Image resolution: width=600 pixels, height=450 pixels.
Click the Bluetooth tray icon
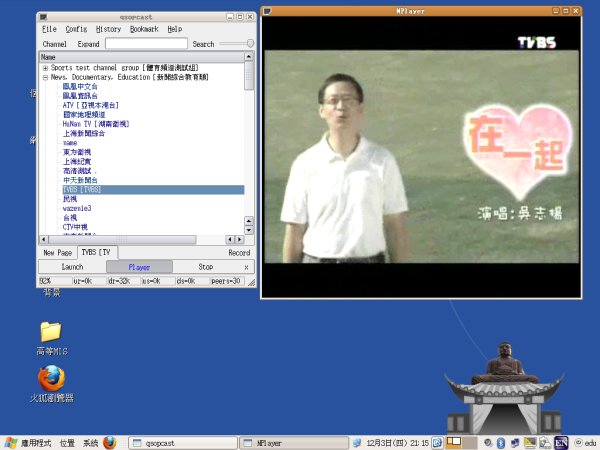[501, 442]
